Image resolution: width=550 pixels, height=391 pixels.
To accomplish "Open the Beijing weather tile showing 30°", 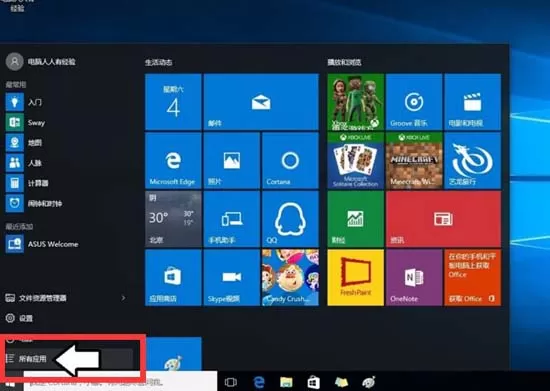I will click(173, 219).
